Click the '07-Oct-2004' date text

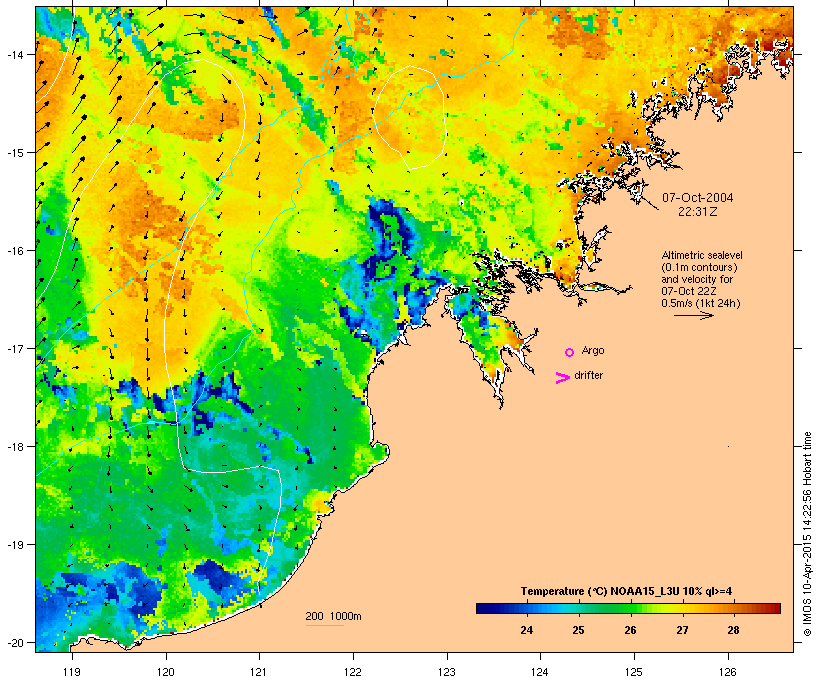[698, 198]
